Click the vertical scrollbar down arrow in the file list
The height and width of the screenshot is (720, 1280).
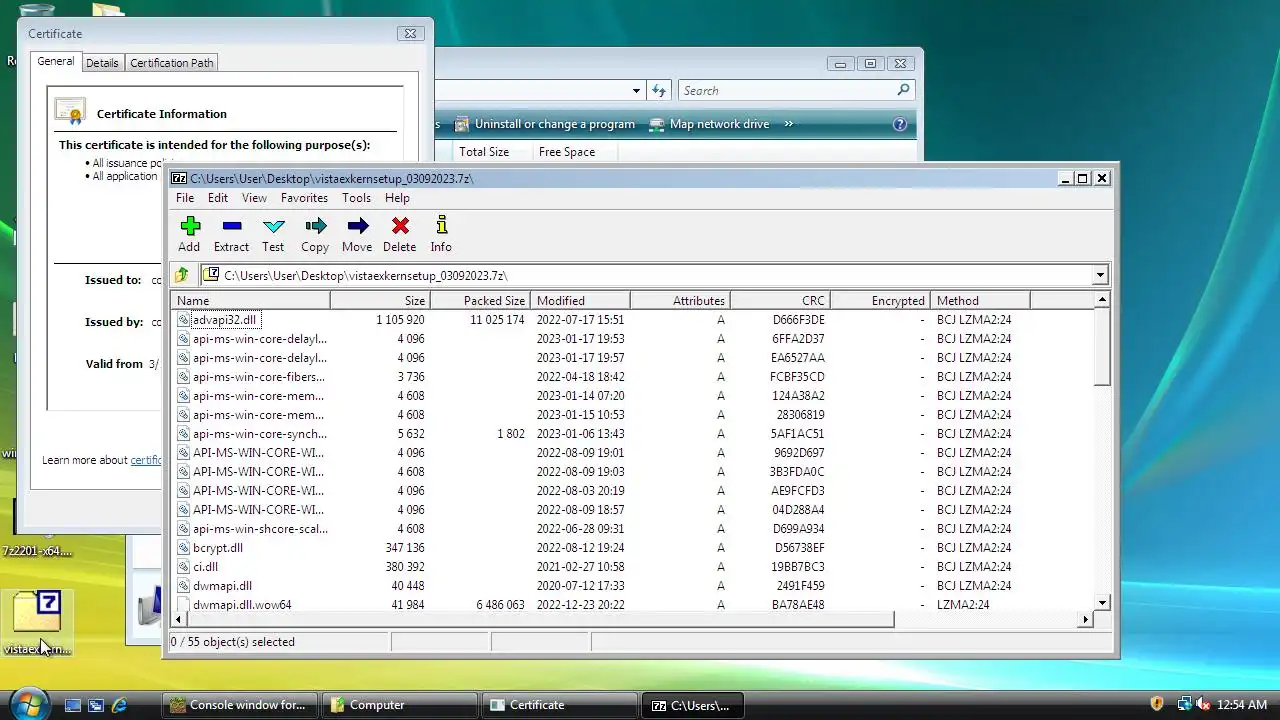click(1102, 603)
